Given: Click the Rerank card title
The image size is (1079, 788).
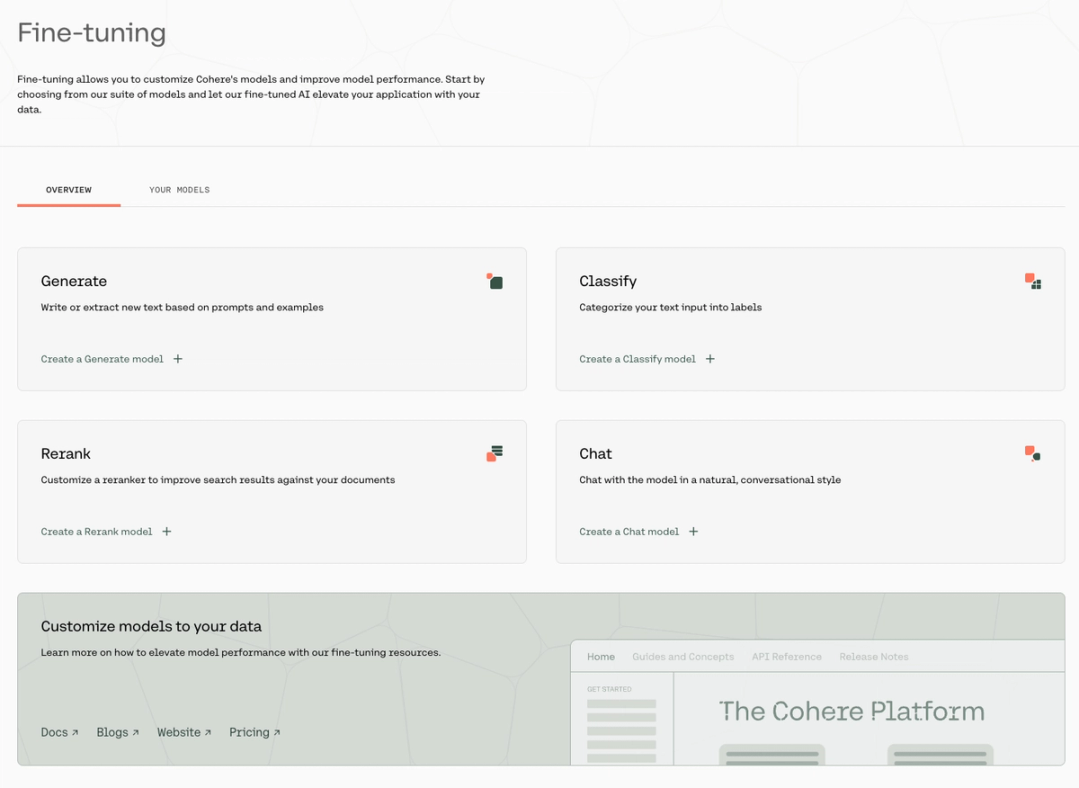Looking at the screenshot, I should click(x=66, y=454).
